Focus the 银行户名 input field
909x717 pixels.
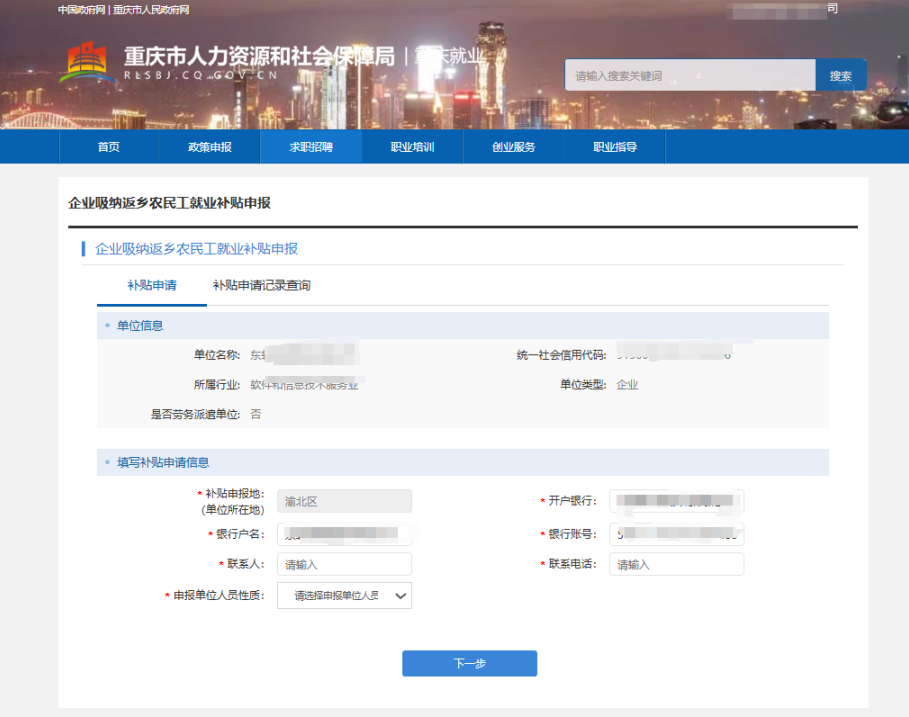point(344,534)
